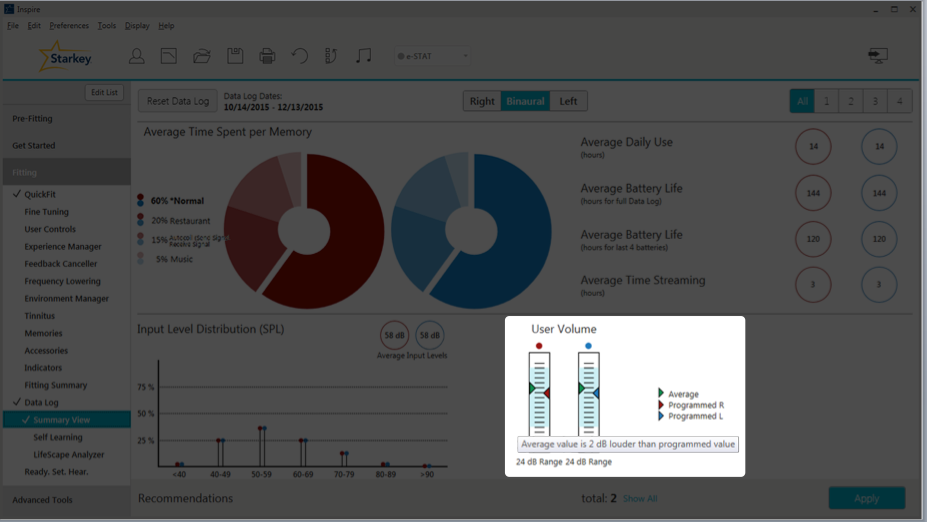Select the Left ear view
927x522 pixels.
568,101
